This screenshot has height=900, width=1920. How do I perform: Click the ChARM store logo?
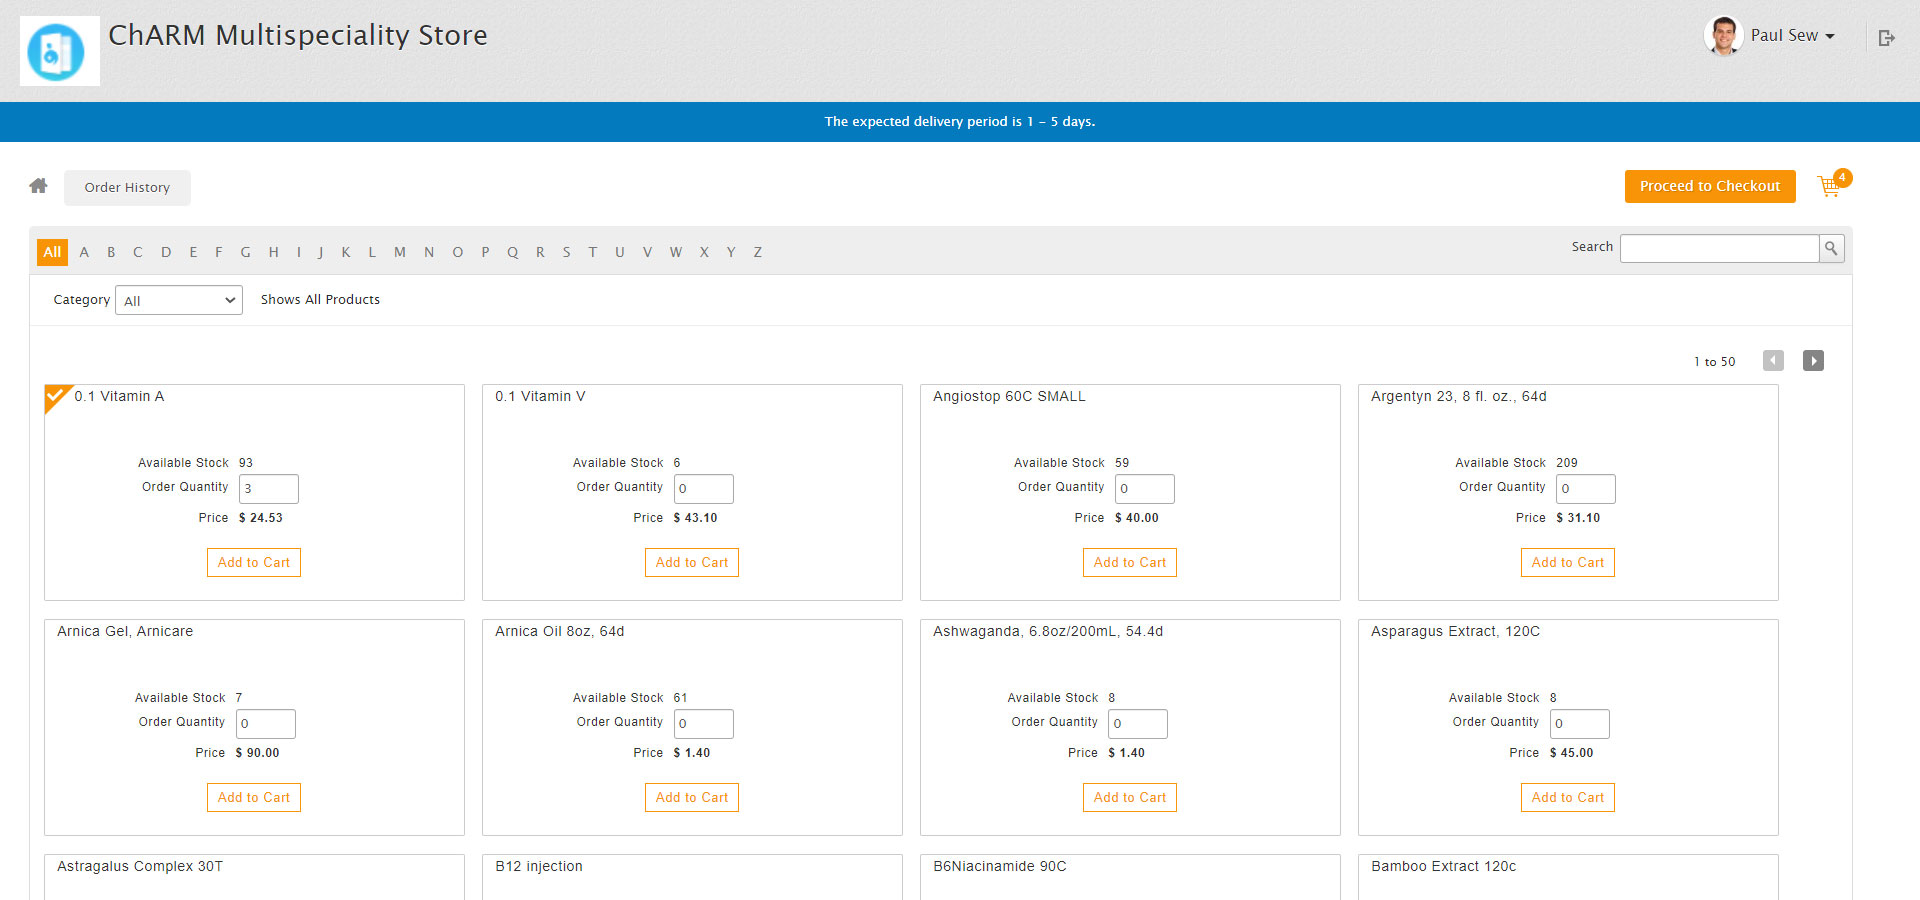click(59, 51)
